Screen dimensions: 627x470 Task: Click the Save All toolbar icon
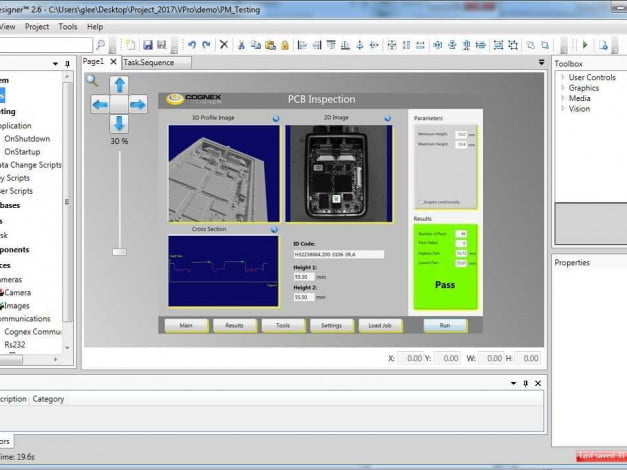click(x=162, y=45)
